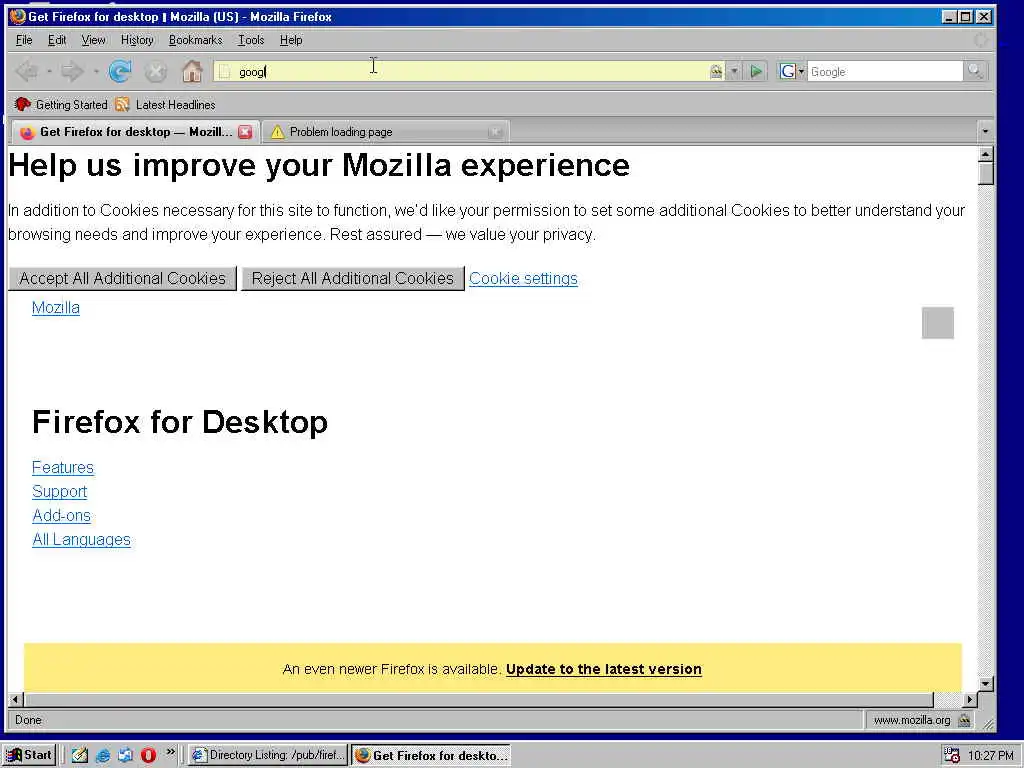
Task: Click the horizontal scrollbar right arrow
Action: 970,699
